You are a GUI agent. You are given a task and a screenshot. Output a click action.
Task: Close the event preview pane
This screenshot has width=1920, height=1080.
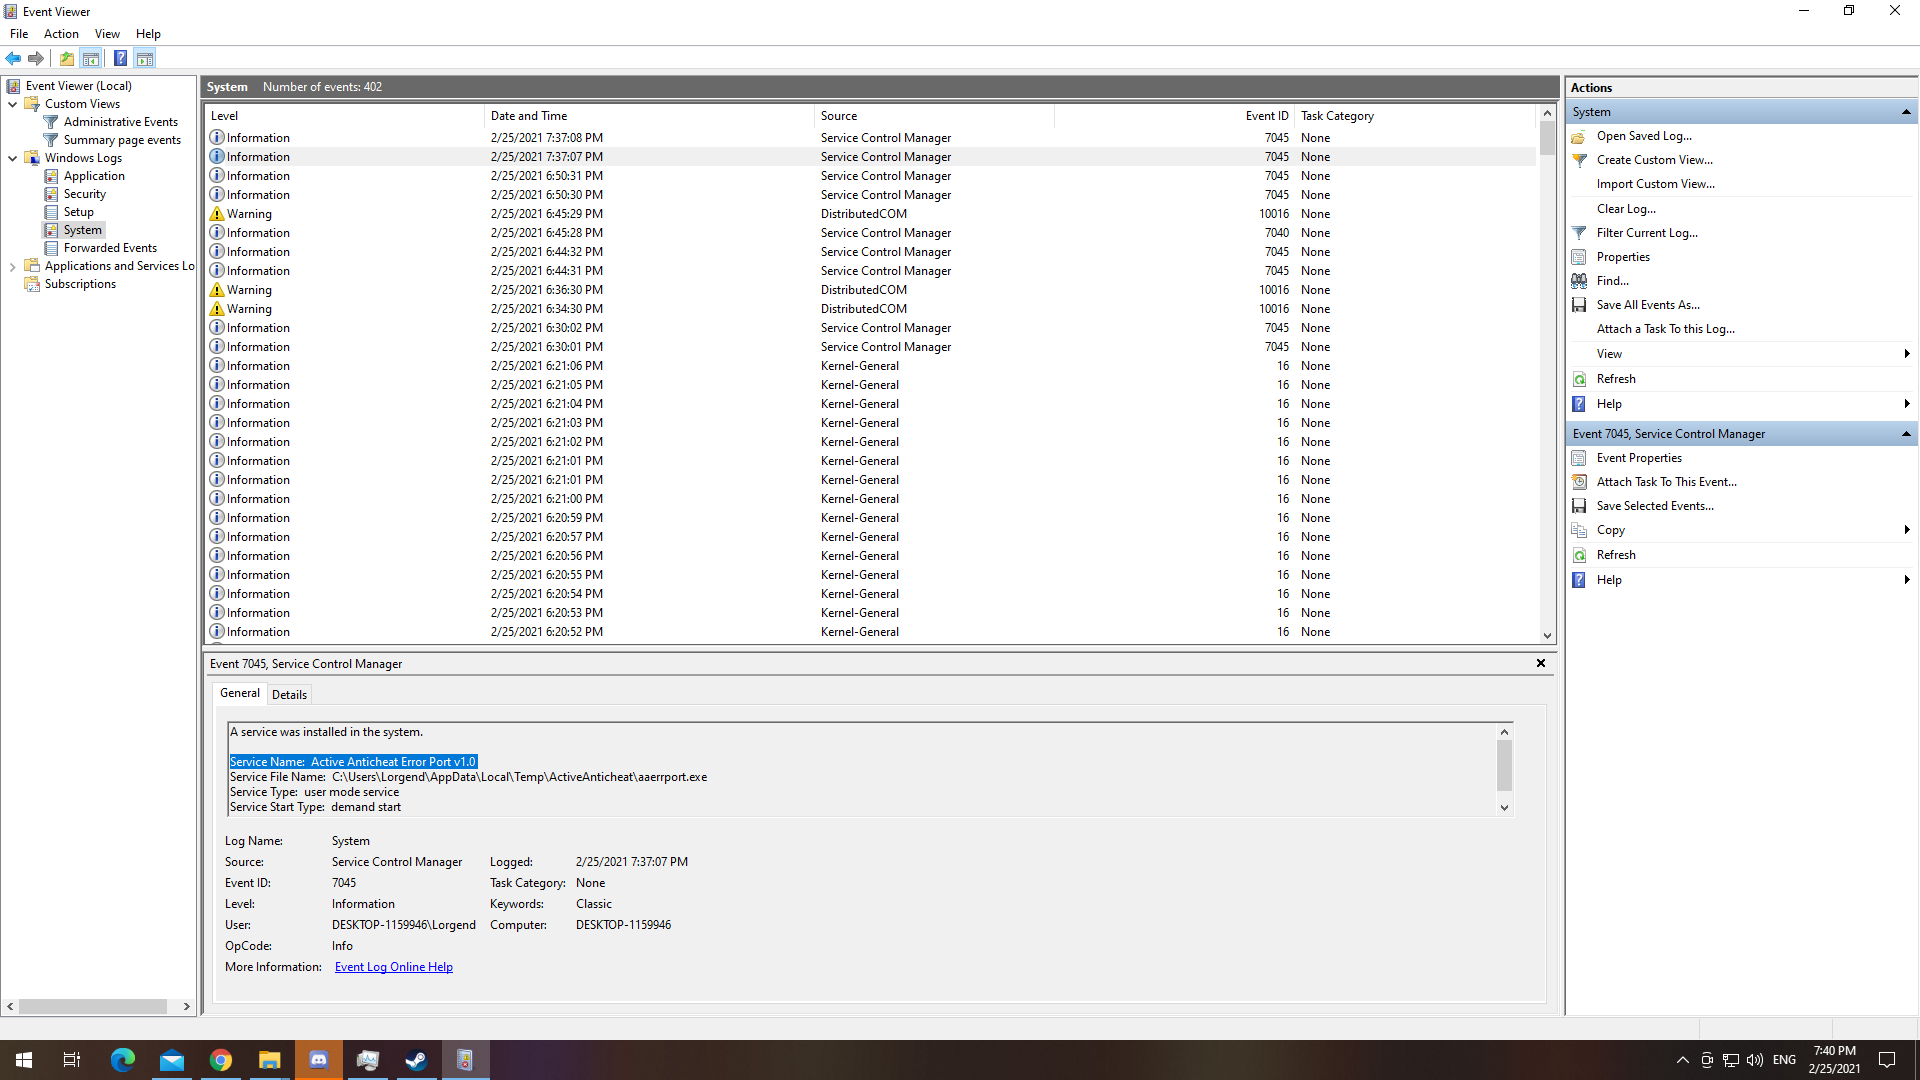1540,663
